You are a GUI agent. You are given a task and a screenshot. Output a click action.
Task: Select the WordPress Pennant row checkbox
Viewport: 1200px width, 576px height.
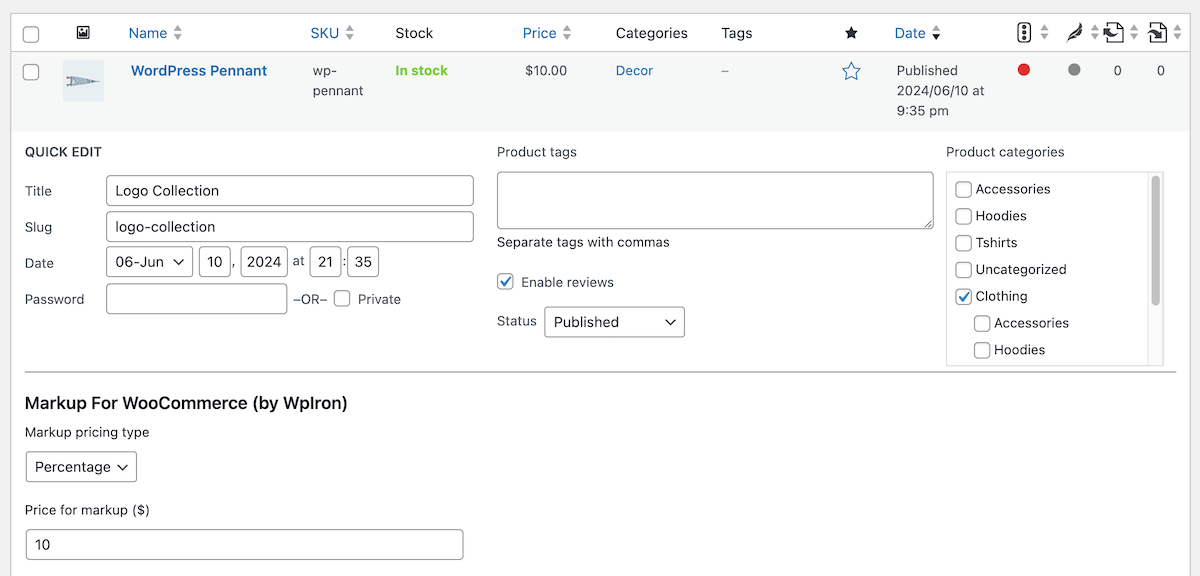click(31, 72)
